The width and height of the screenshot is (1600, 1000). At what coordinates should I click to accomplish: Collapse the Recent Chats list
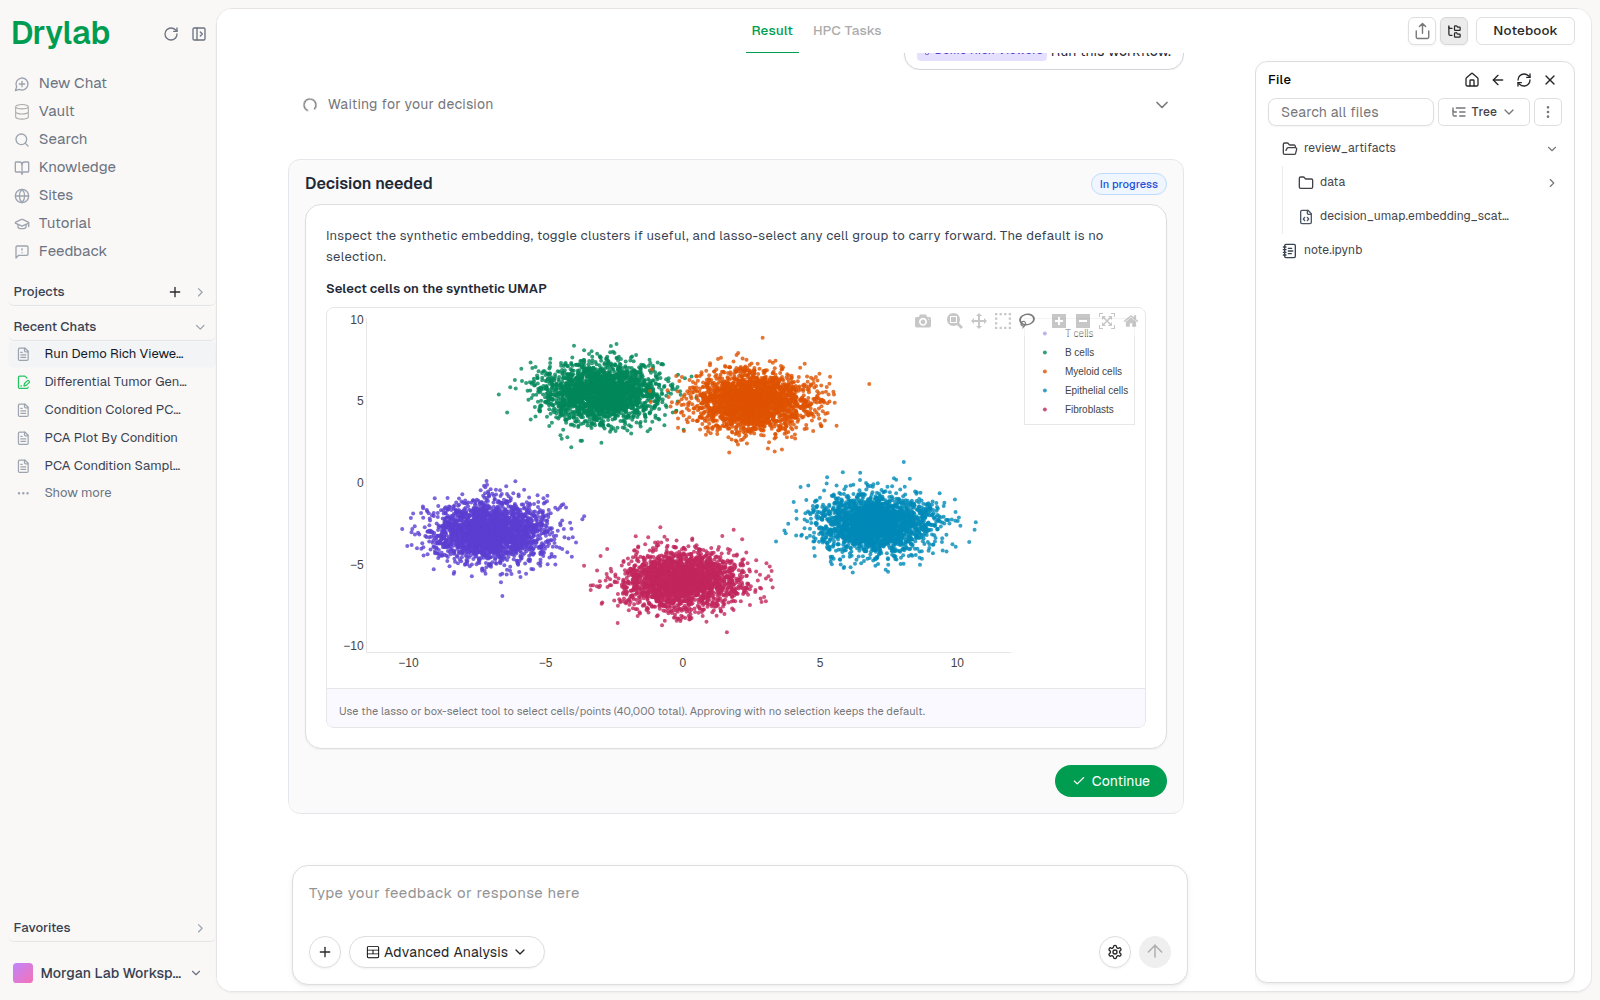point(200,327)
